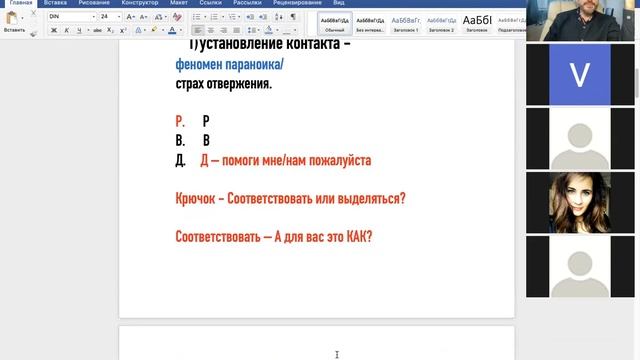Click the line 'Д – помоги мне/нам пожалуйста'
Screen dimensions: 640x360
(286, 160)
